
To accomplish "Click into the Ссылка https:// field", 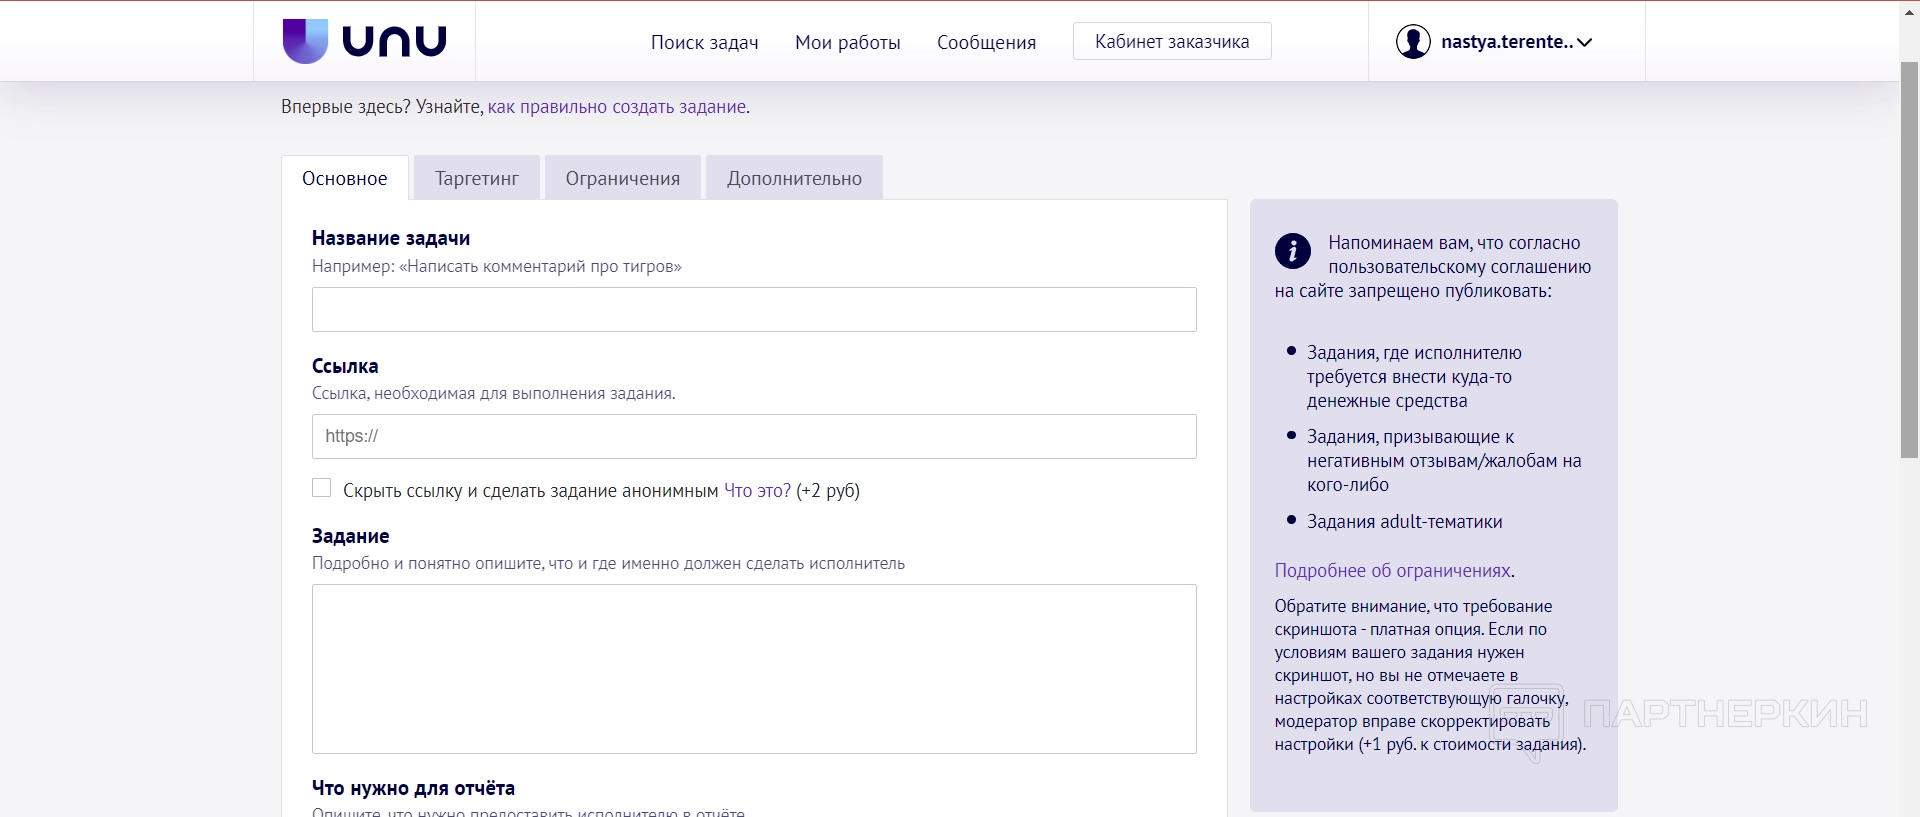I will click(x=754, y=437).
